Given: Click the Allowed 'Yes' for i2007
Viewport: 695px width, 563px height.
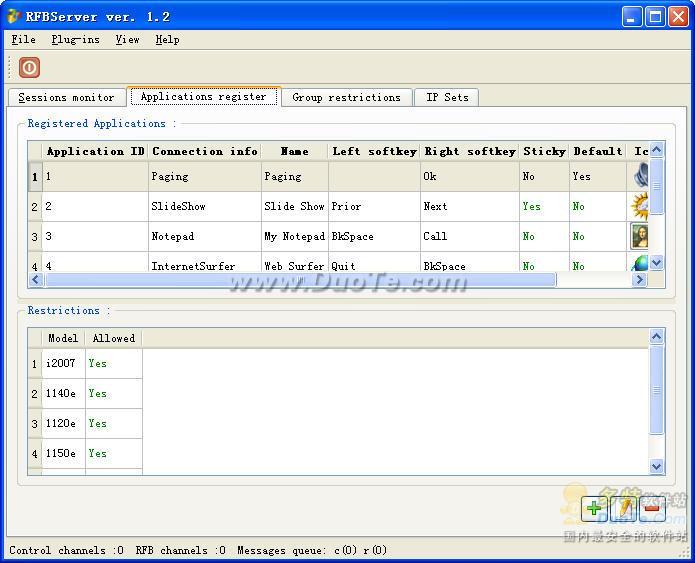Looking at the screenshot, I should [114, 364].
